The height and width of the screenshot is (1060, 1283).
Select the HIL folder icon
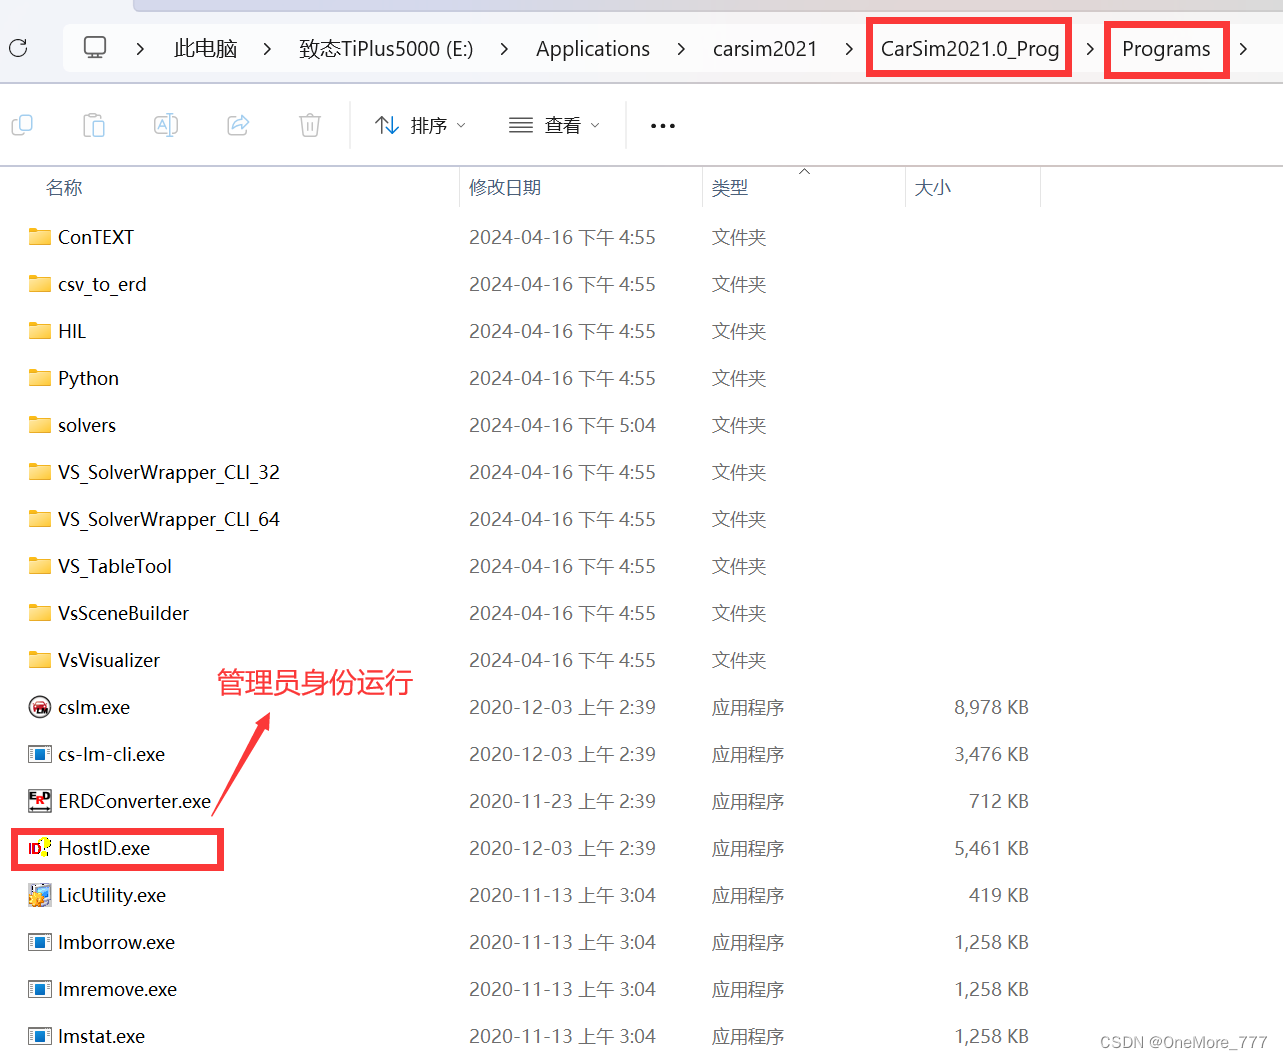[40, 331]
